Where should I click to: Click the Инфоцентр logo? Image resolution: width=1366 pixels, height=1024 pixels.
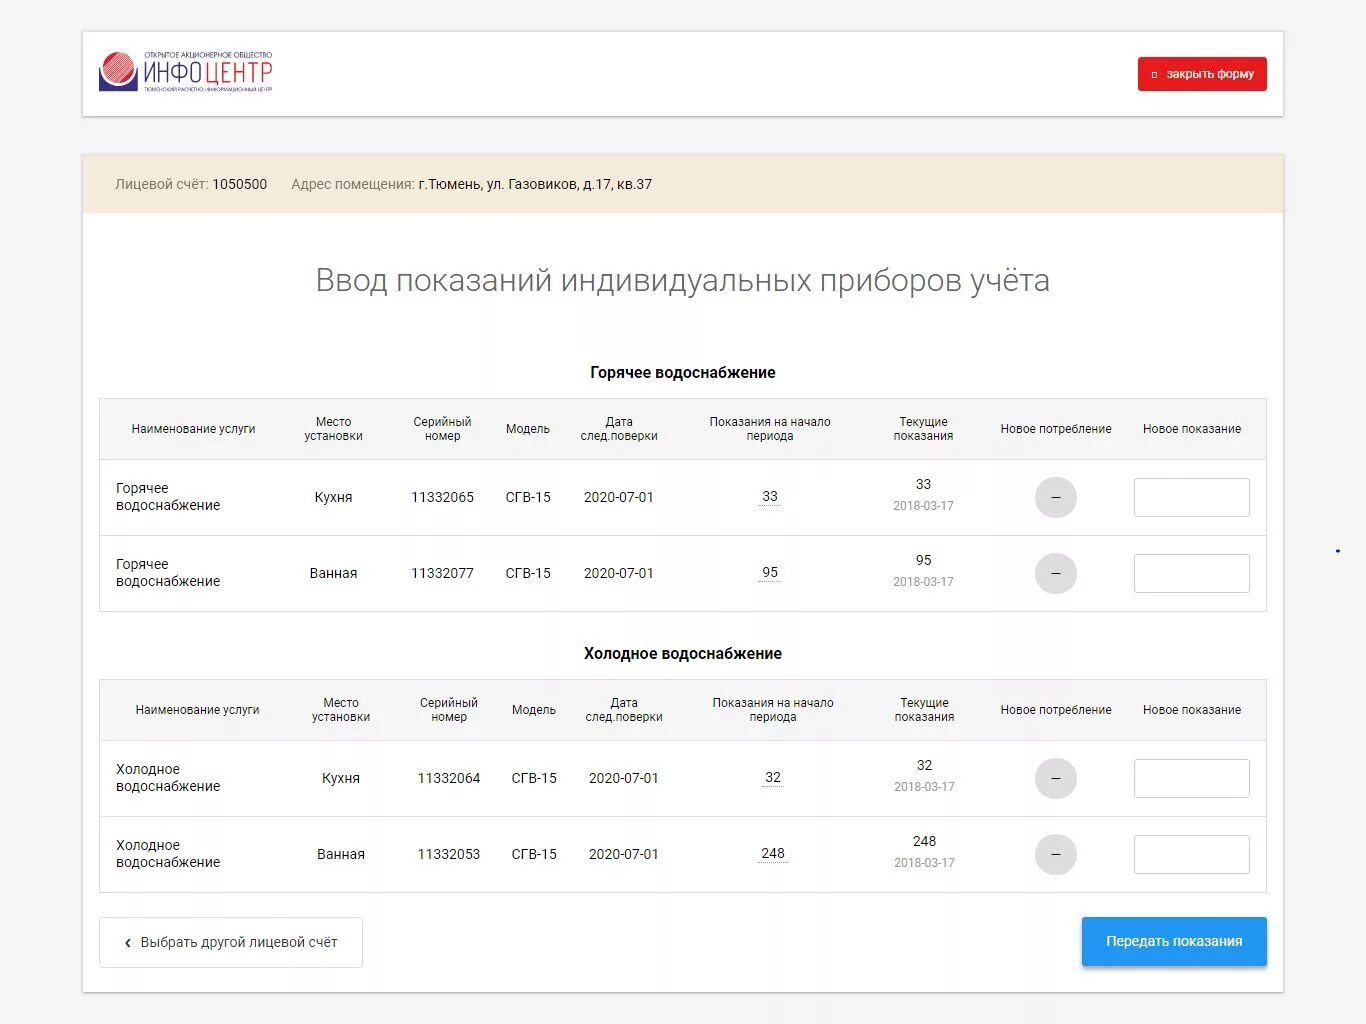coord(185,72)
